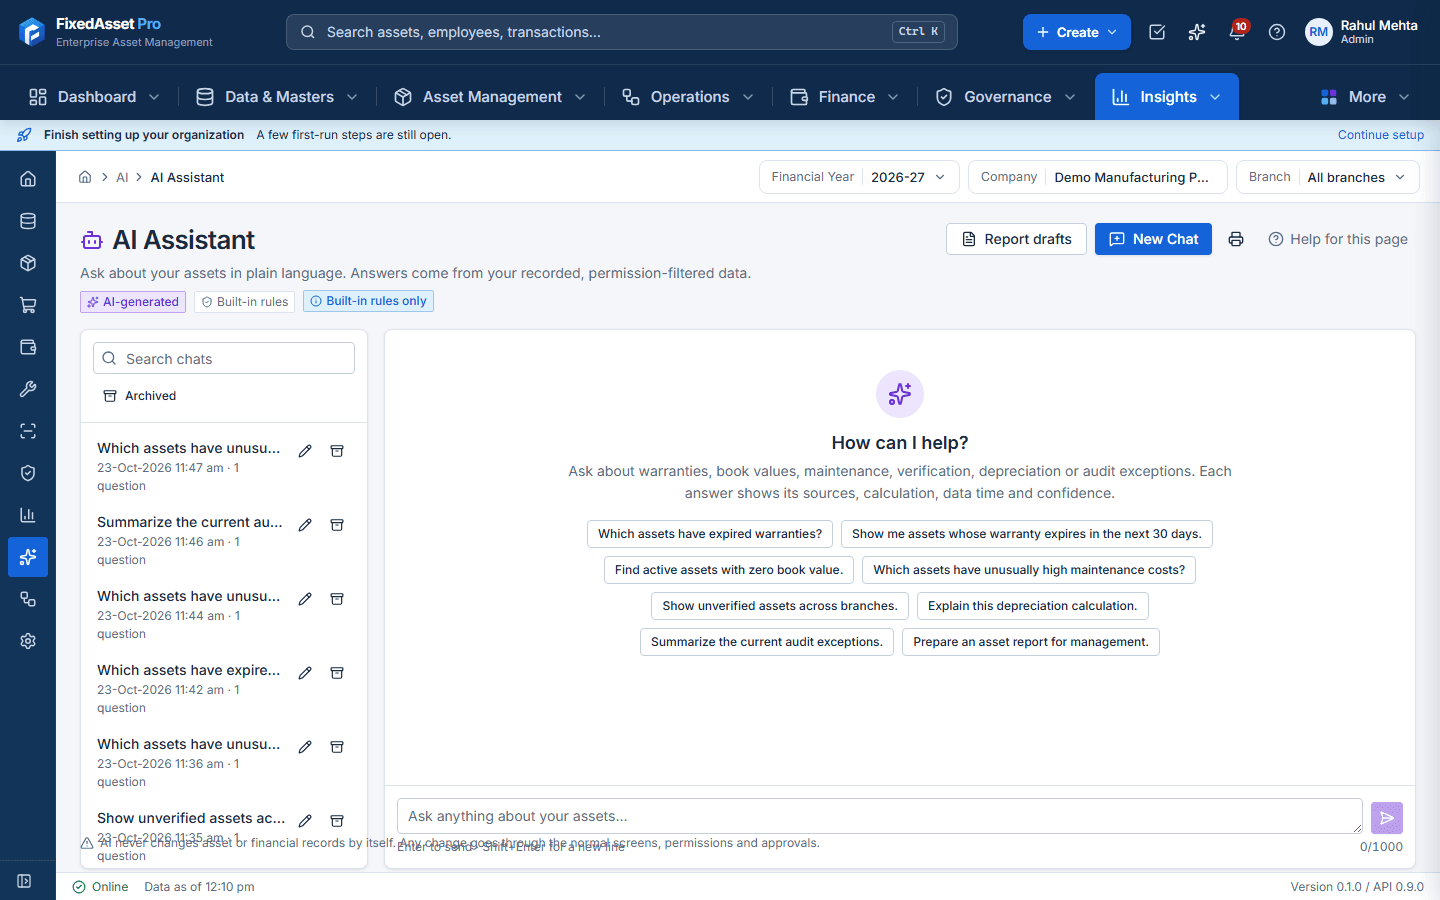Open the cube asset icon in sidebar
This screenshot has height=900, width=1440.
click(28, 263)
